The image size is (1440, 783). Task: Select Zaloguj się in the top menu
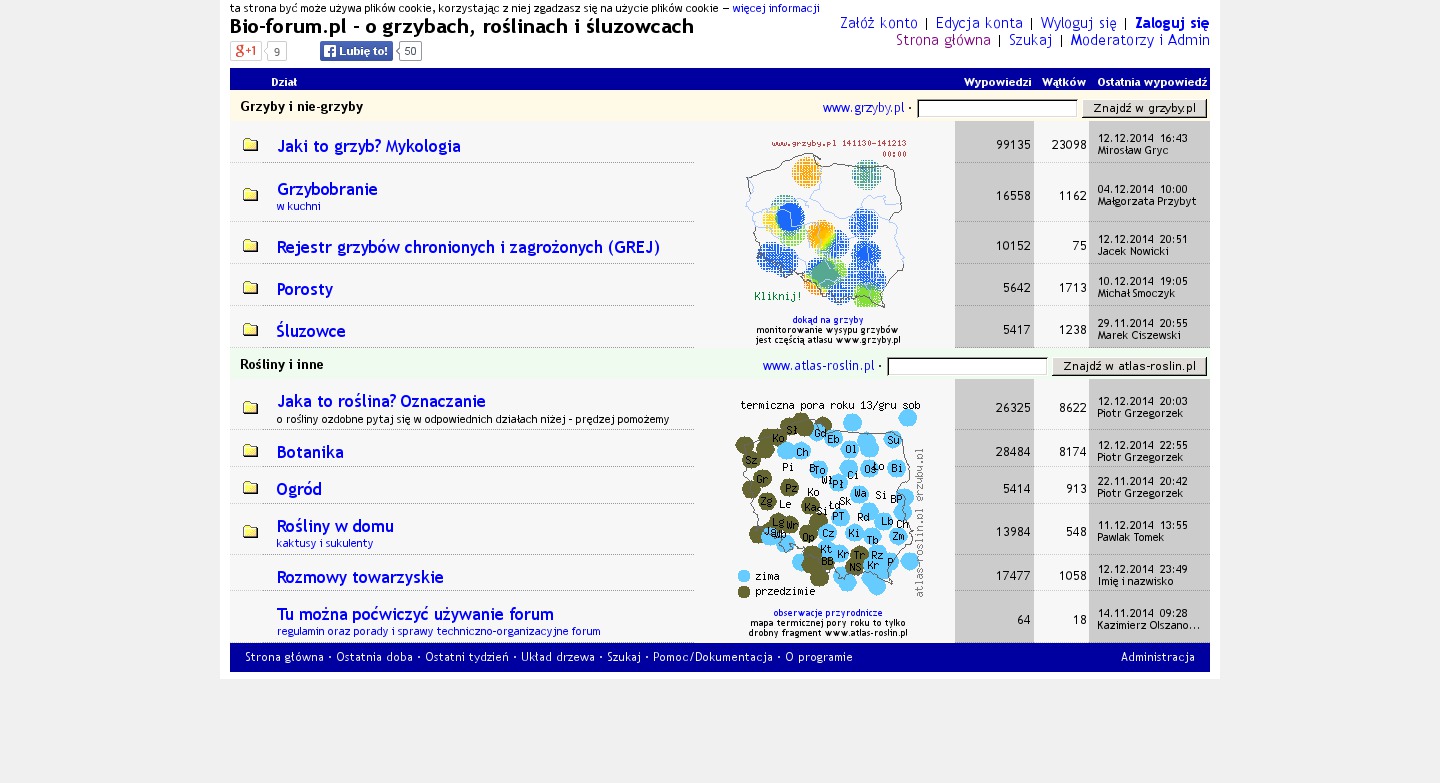[x=1172, y=23]
